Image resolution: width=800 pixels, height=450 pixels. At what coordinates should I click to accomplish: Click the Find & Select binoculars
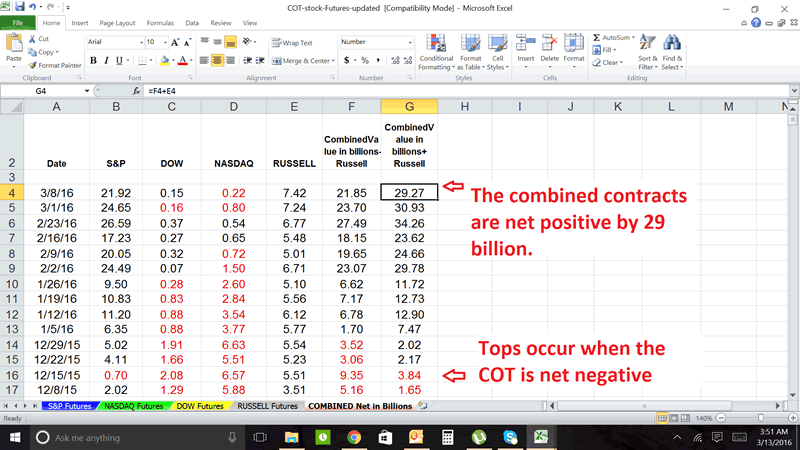[x=673, y=48]
